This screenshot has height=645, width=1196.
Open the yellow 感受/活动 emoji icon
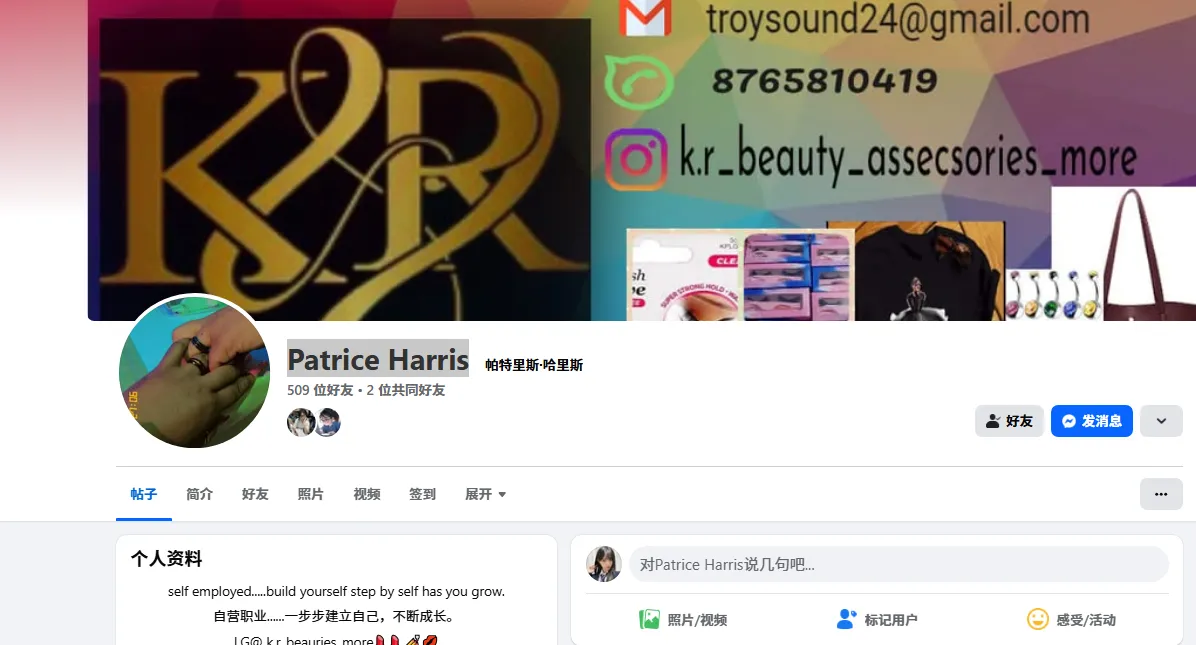click(x=1037, y=619)
